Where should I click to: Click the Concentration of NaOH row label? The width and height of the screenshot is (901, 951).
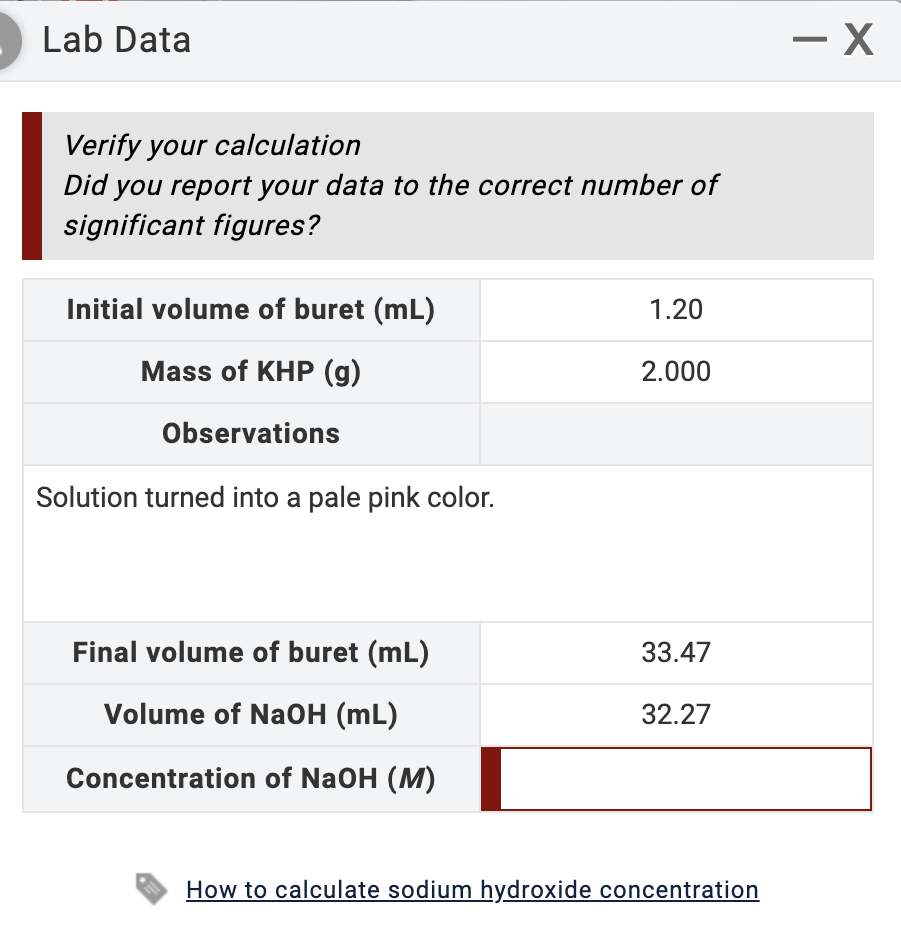click(250, 778)
